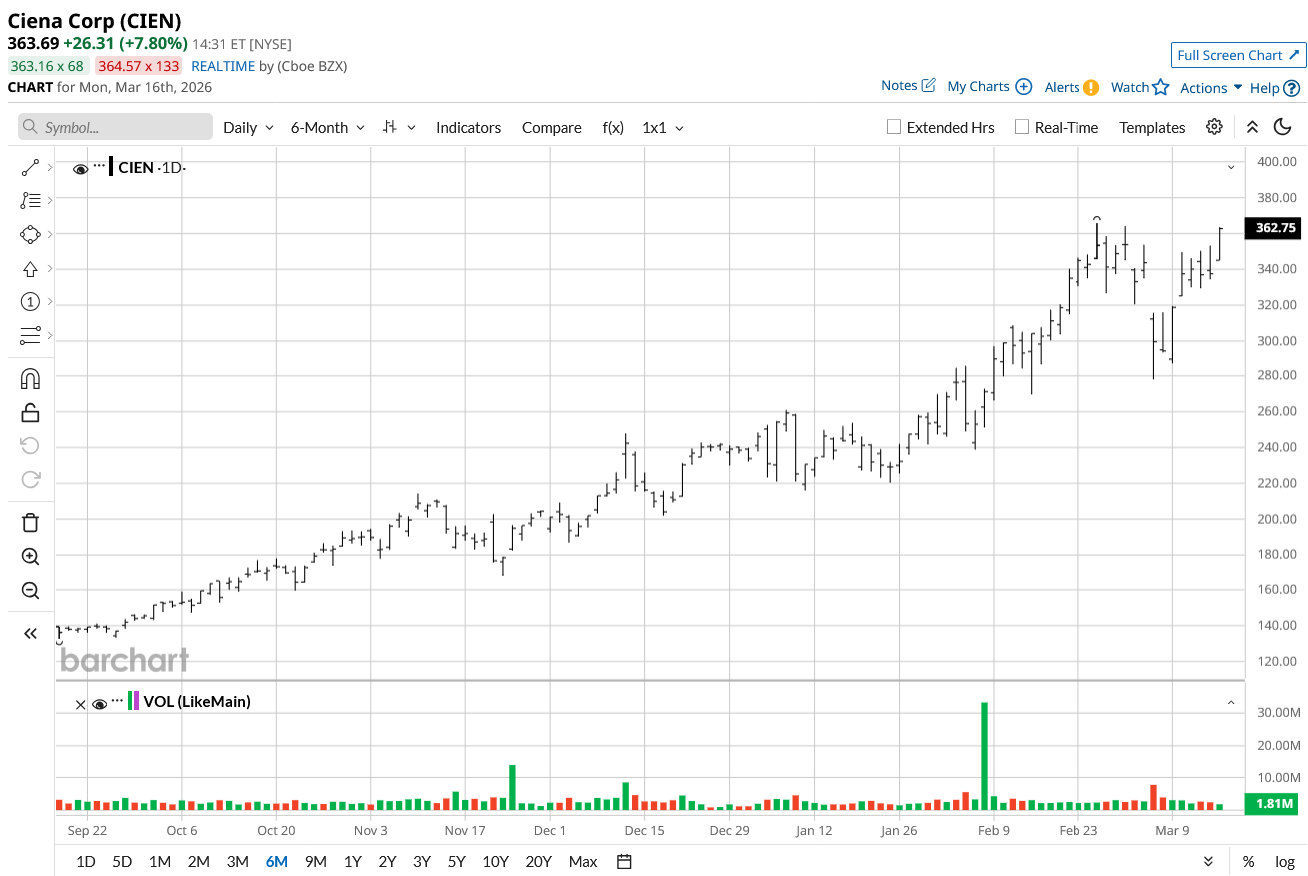Open the 1x1 grid layout dropdown
The height and width of the screenshot is (876, 1308).
click(x=663, y=127)
